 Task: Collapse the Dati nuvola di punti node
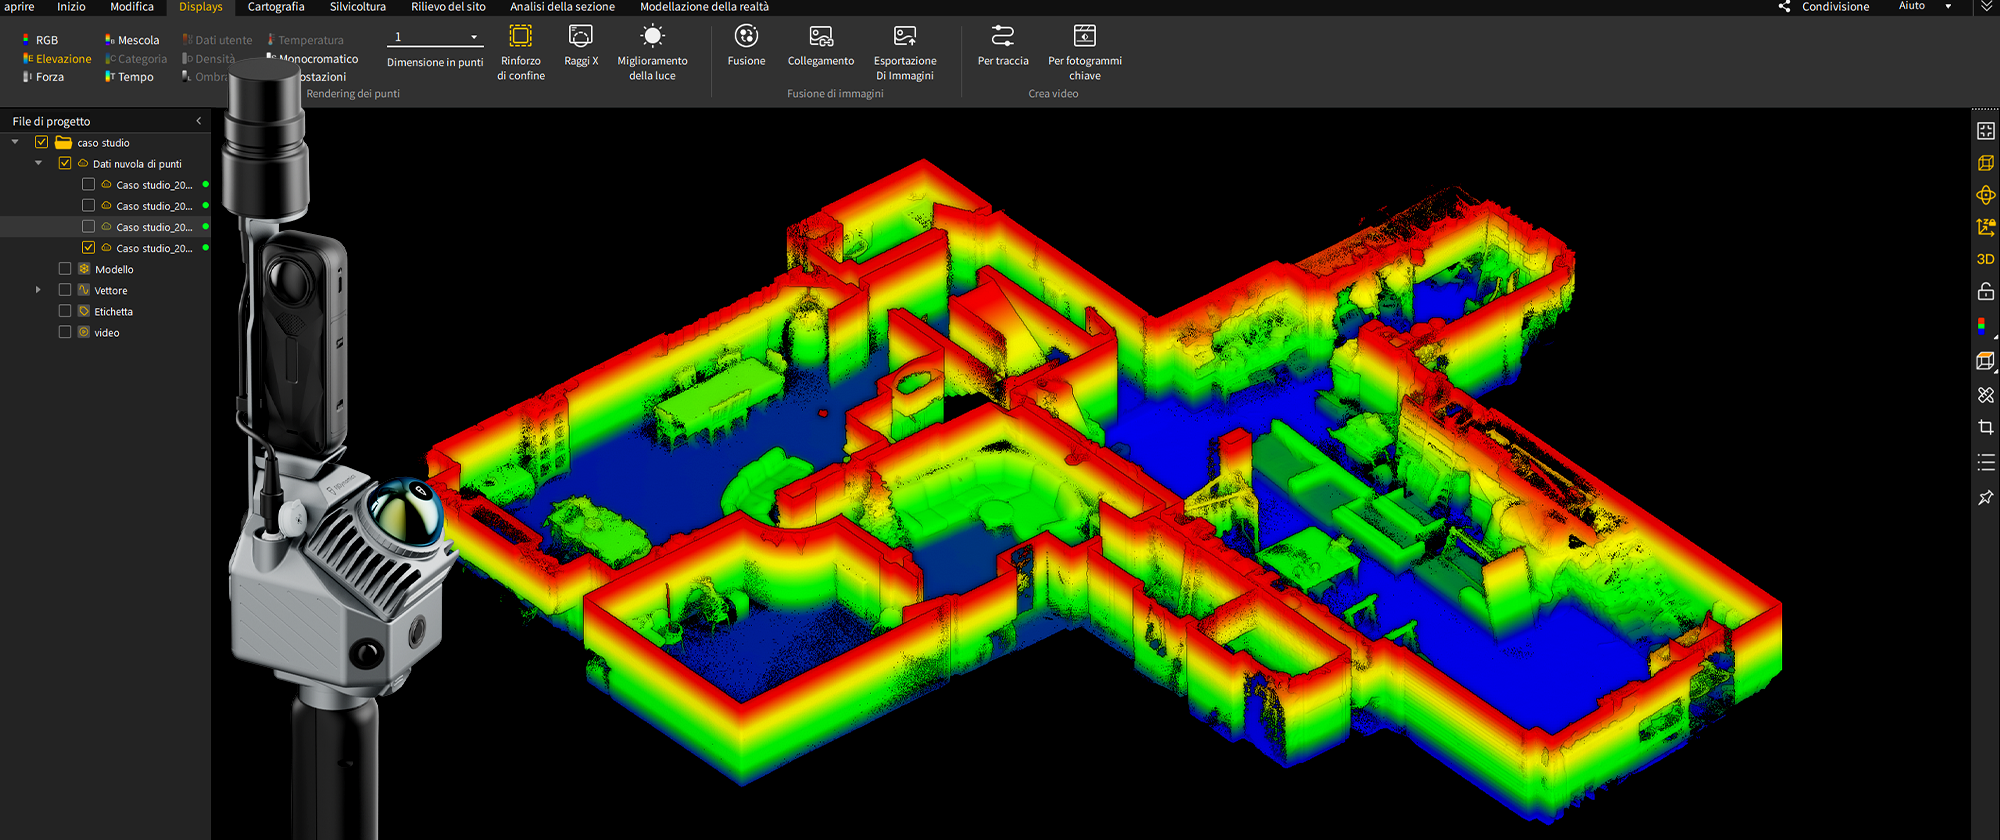tap(38, 163)
